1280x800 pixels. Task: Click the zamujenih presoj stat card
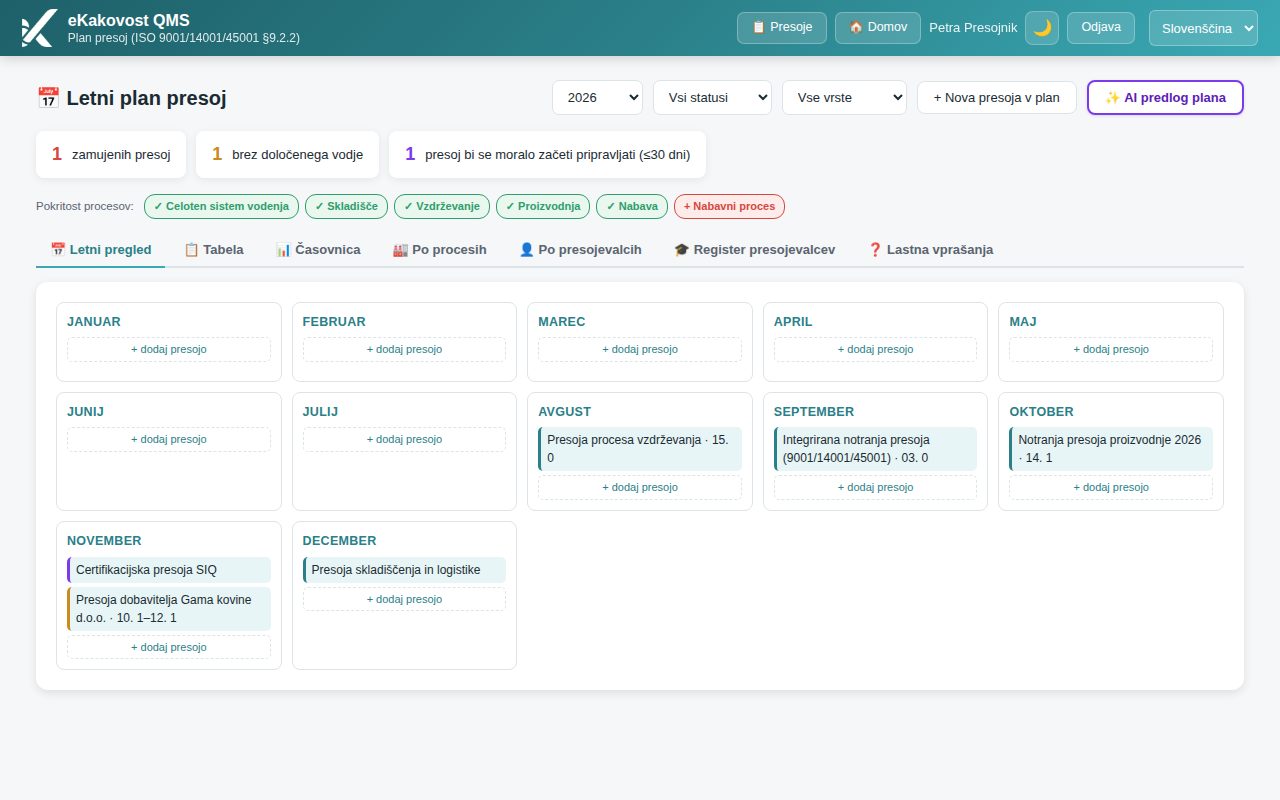(x=111, y=154)
